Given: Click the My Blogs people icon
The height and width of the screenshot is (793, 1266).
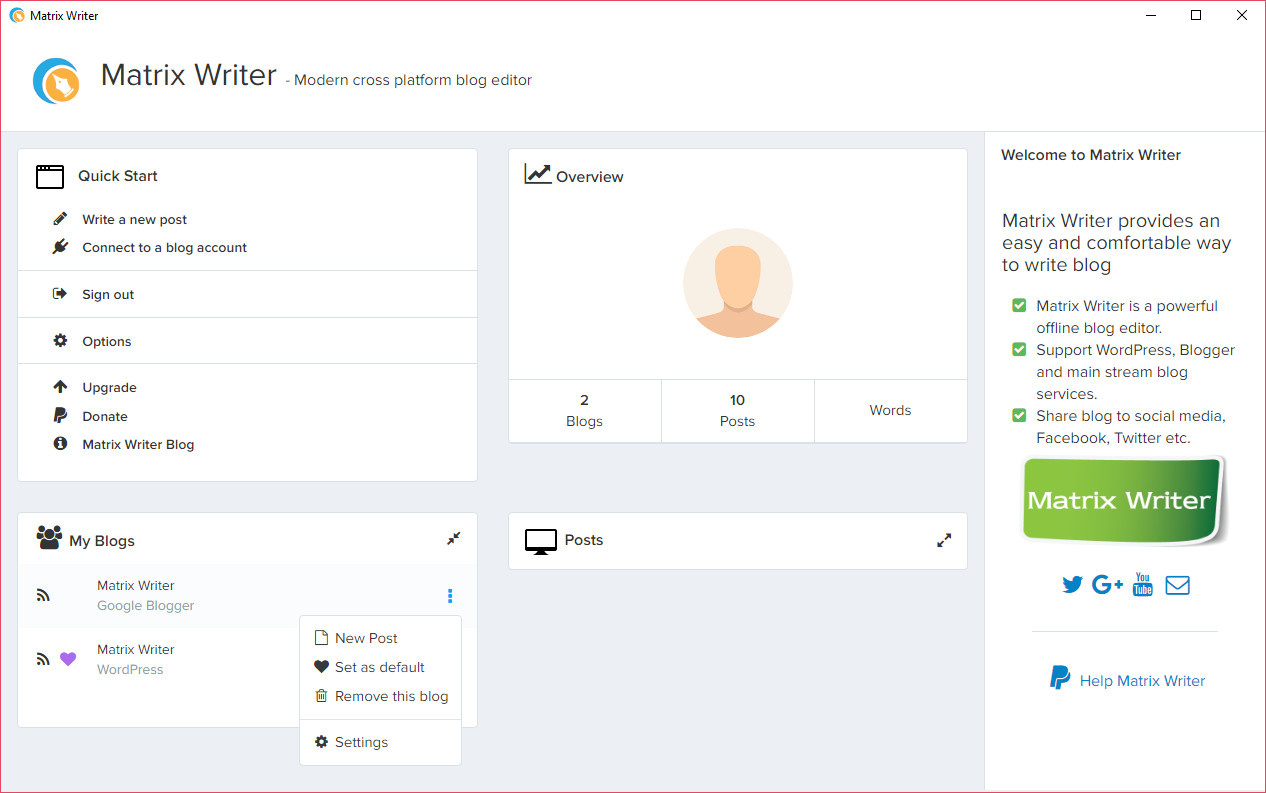Looking at the screenshot, I should (49, 538).
